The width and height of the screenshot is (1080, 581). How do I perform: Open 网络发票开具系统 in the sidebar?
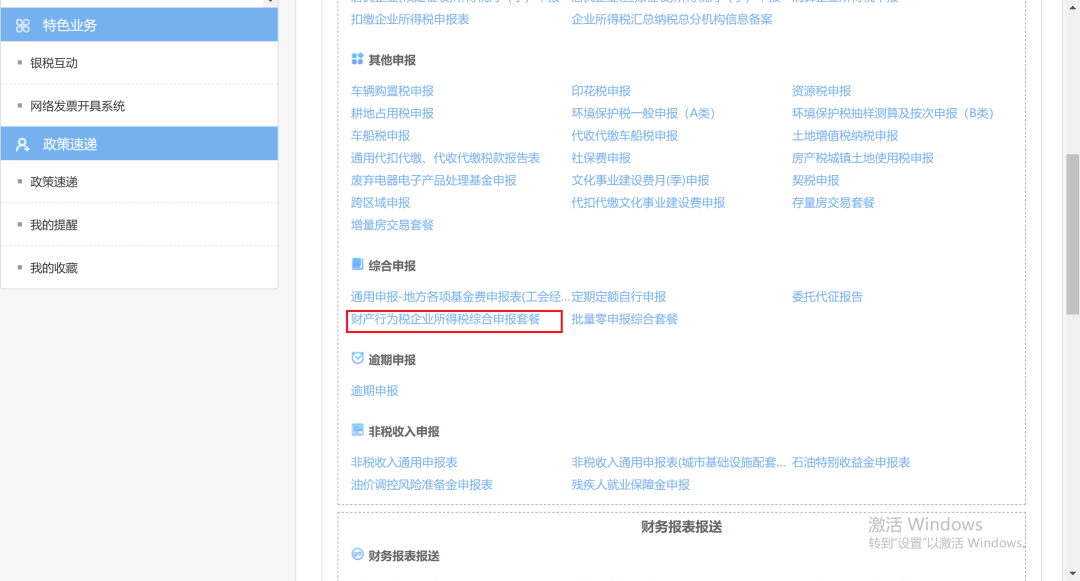tap(77, 106)
